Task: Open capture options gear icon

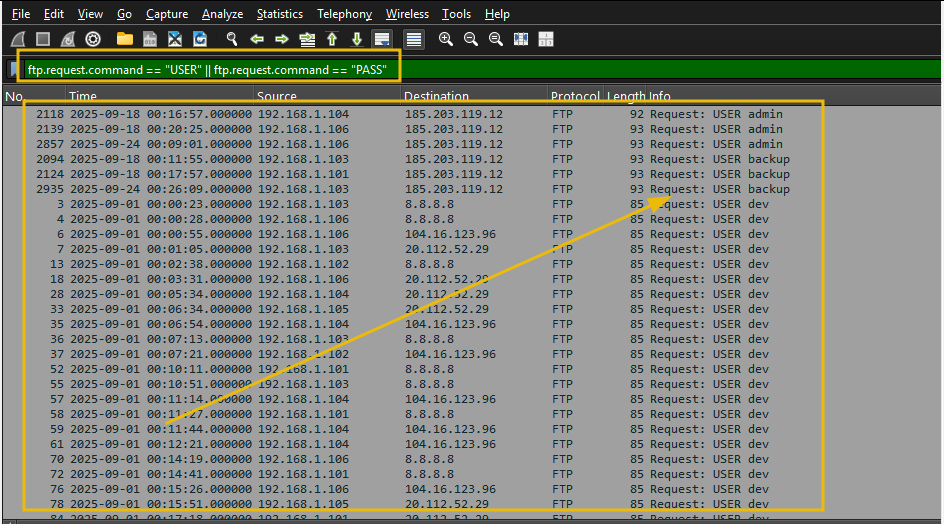Action: tap(93, 39)
